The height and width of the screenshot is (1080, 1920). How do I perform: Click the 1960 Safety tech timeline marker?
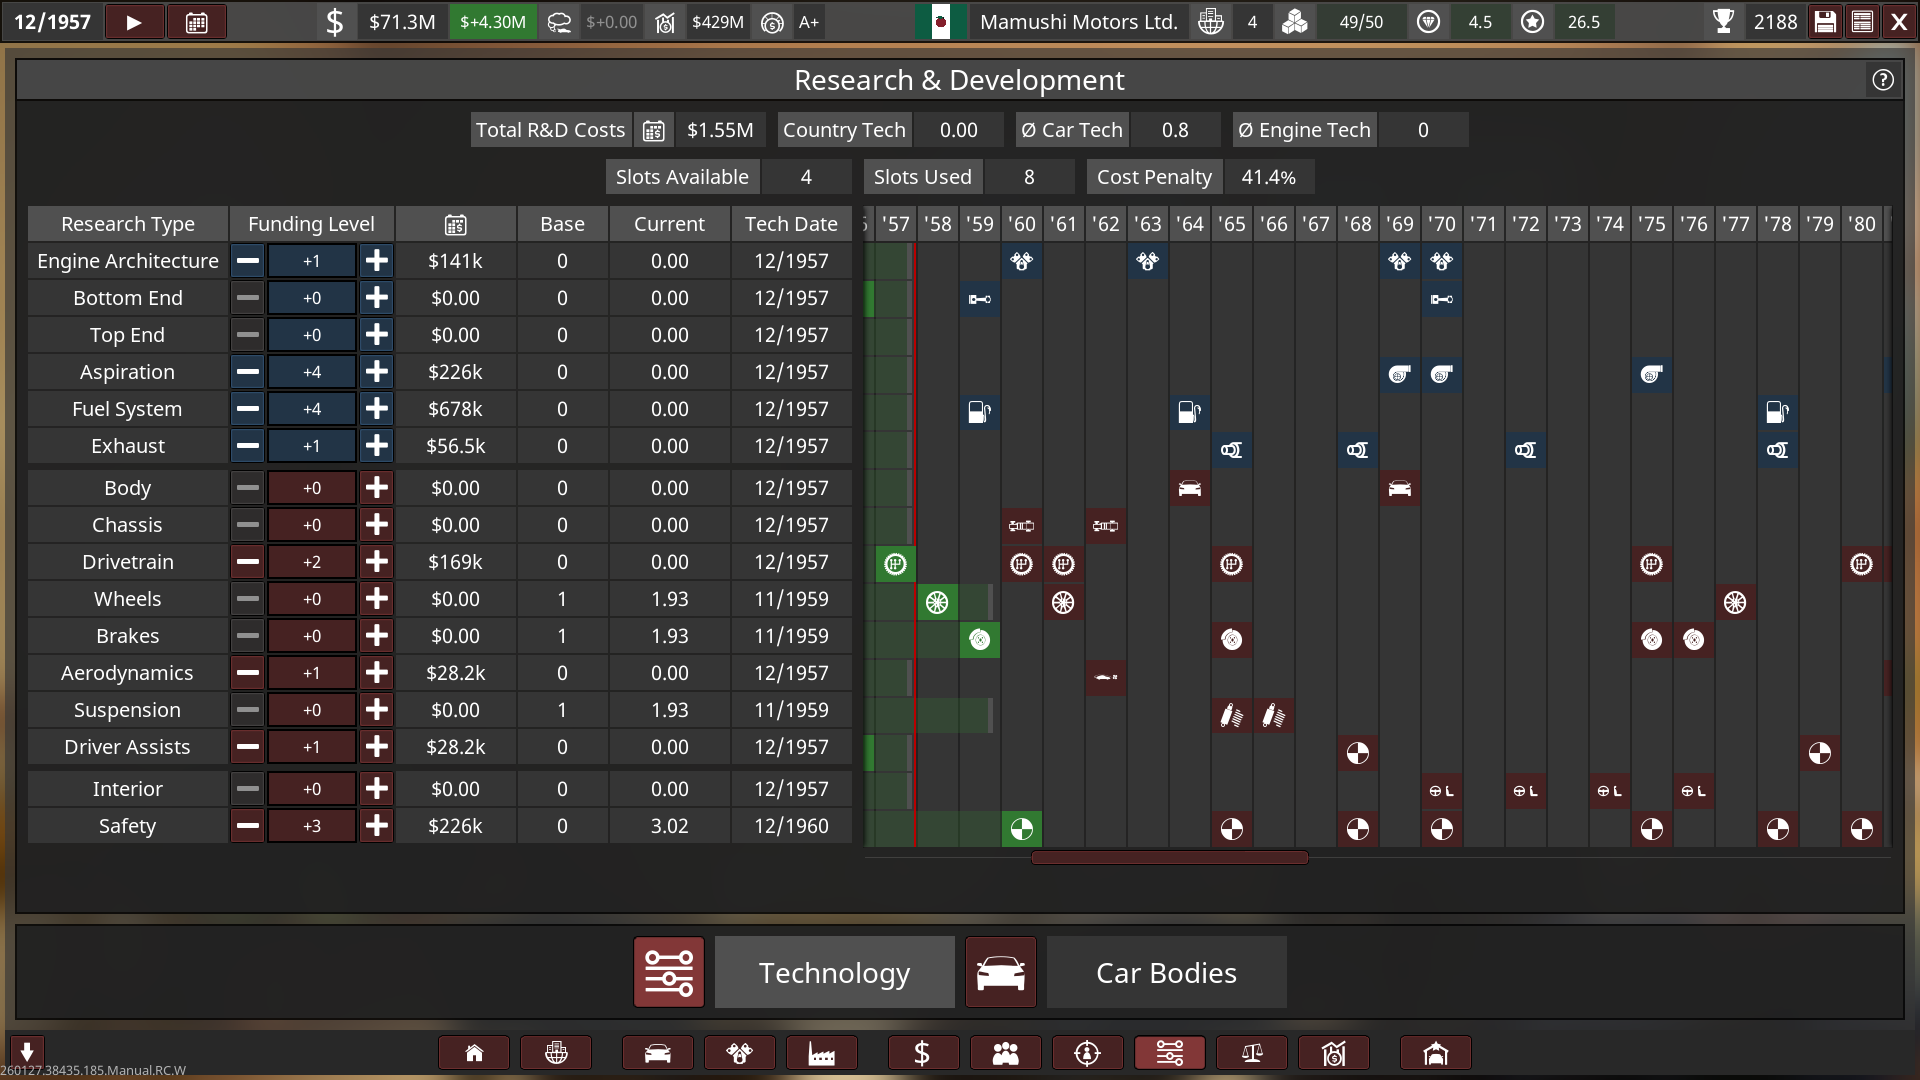pyautogui.click(x=1021, y=829)
